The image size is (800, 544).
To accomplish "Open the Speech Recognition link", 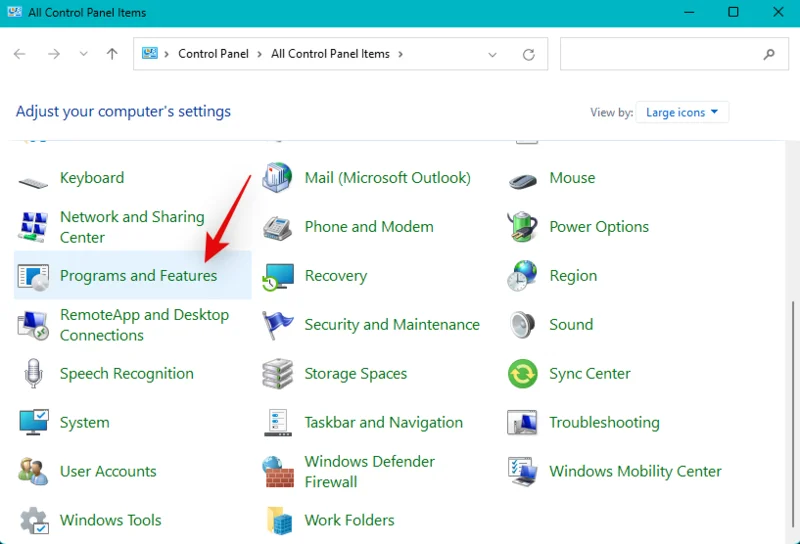I will point(127,374).
